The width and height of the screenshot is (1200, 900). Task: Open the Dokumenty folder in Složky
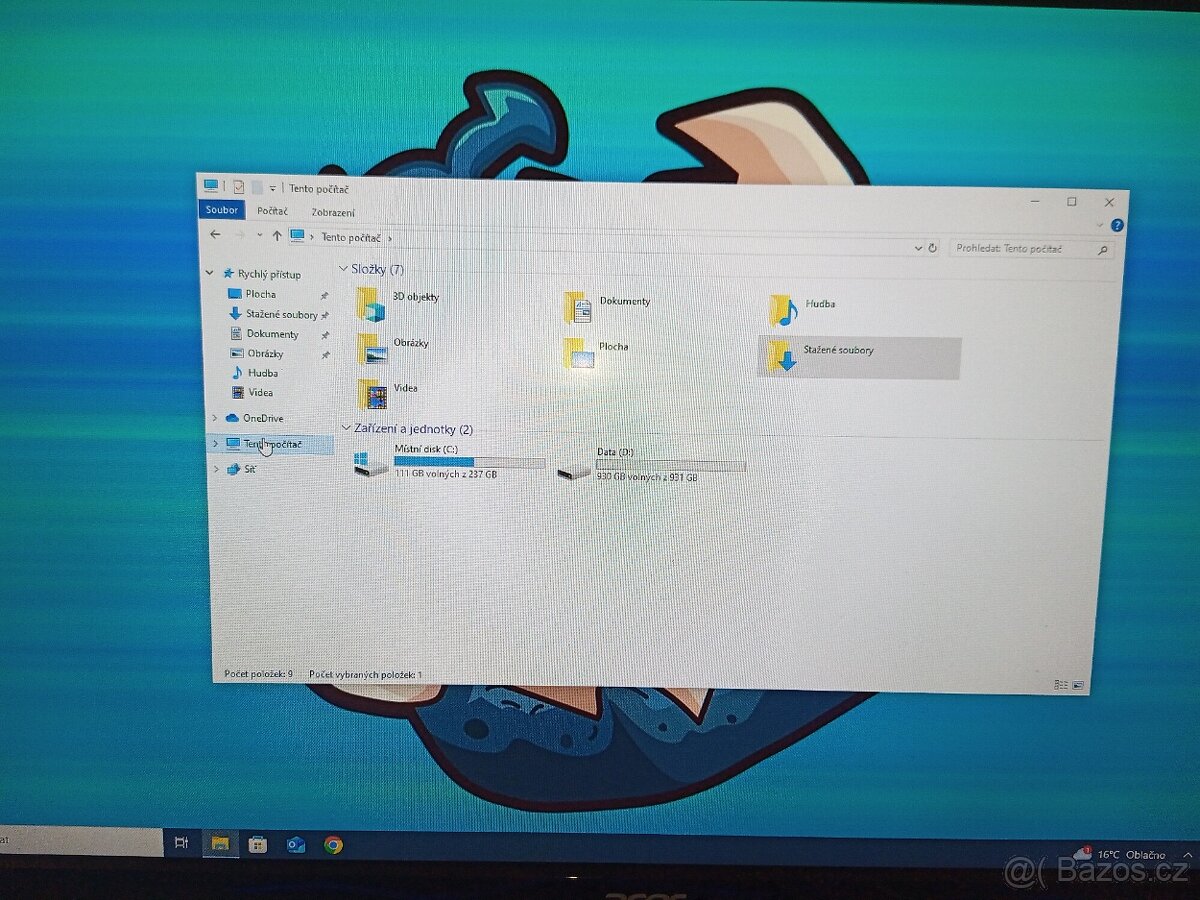(607, 305)
